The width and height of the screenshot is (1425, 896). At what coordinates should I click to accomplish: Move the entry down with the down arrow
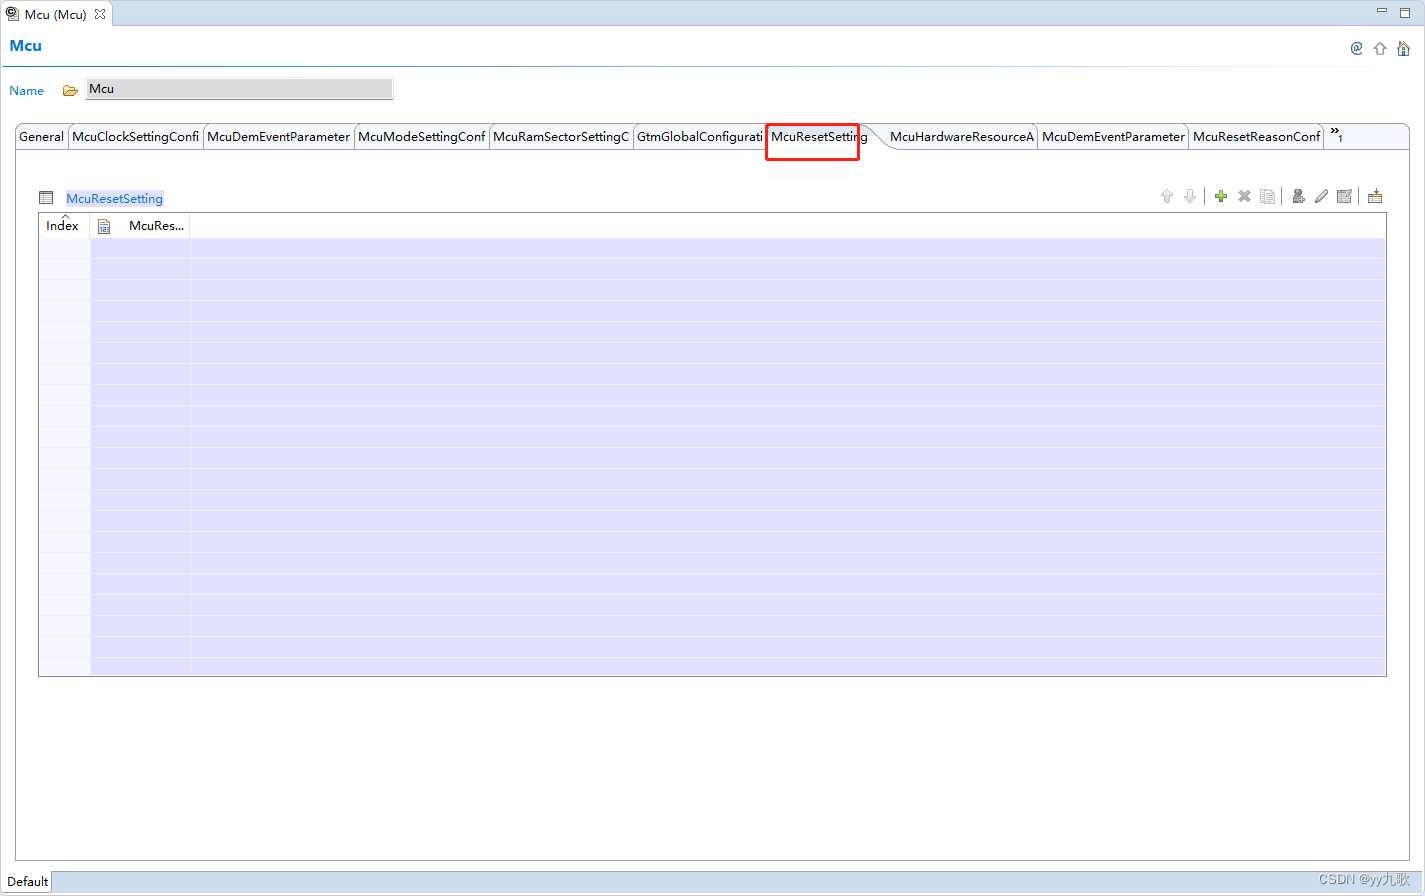point(1190,196)
